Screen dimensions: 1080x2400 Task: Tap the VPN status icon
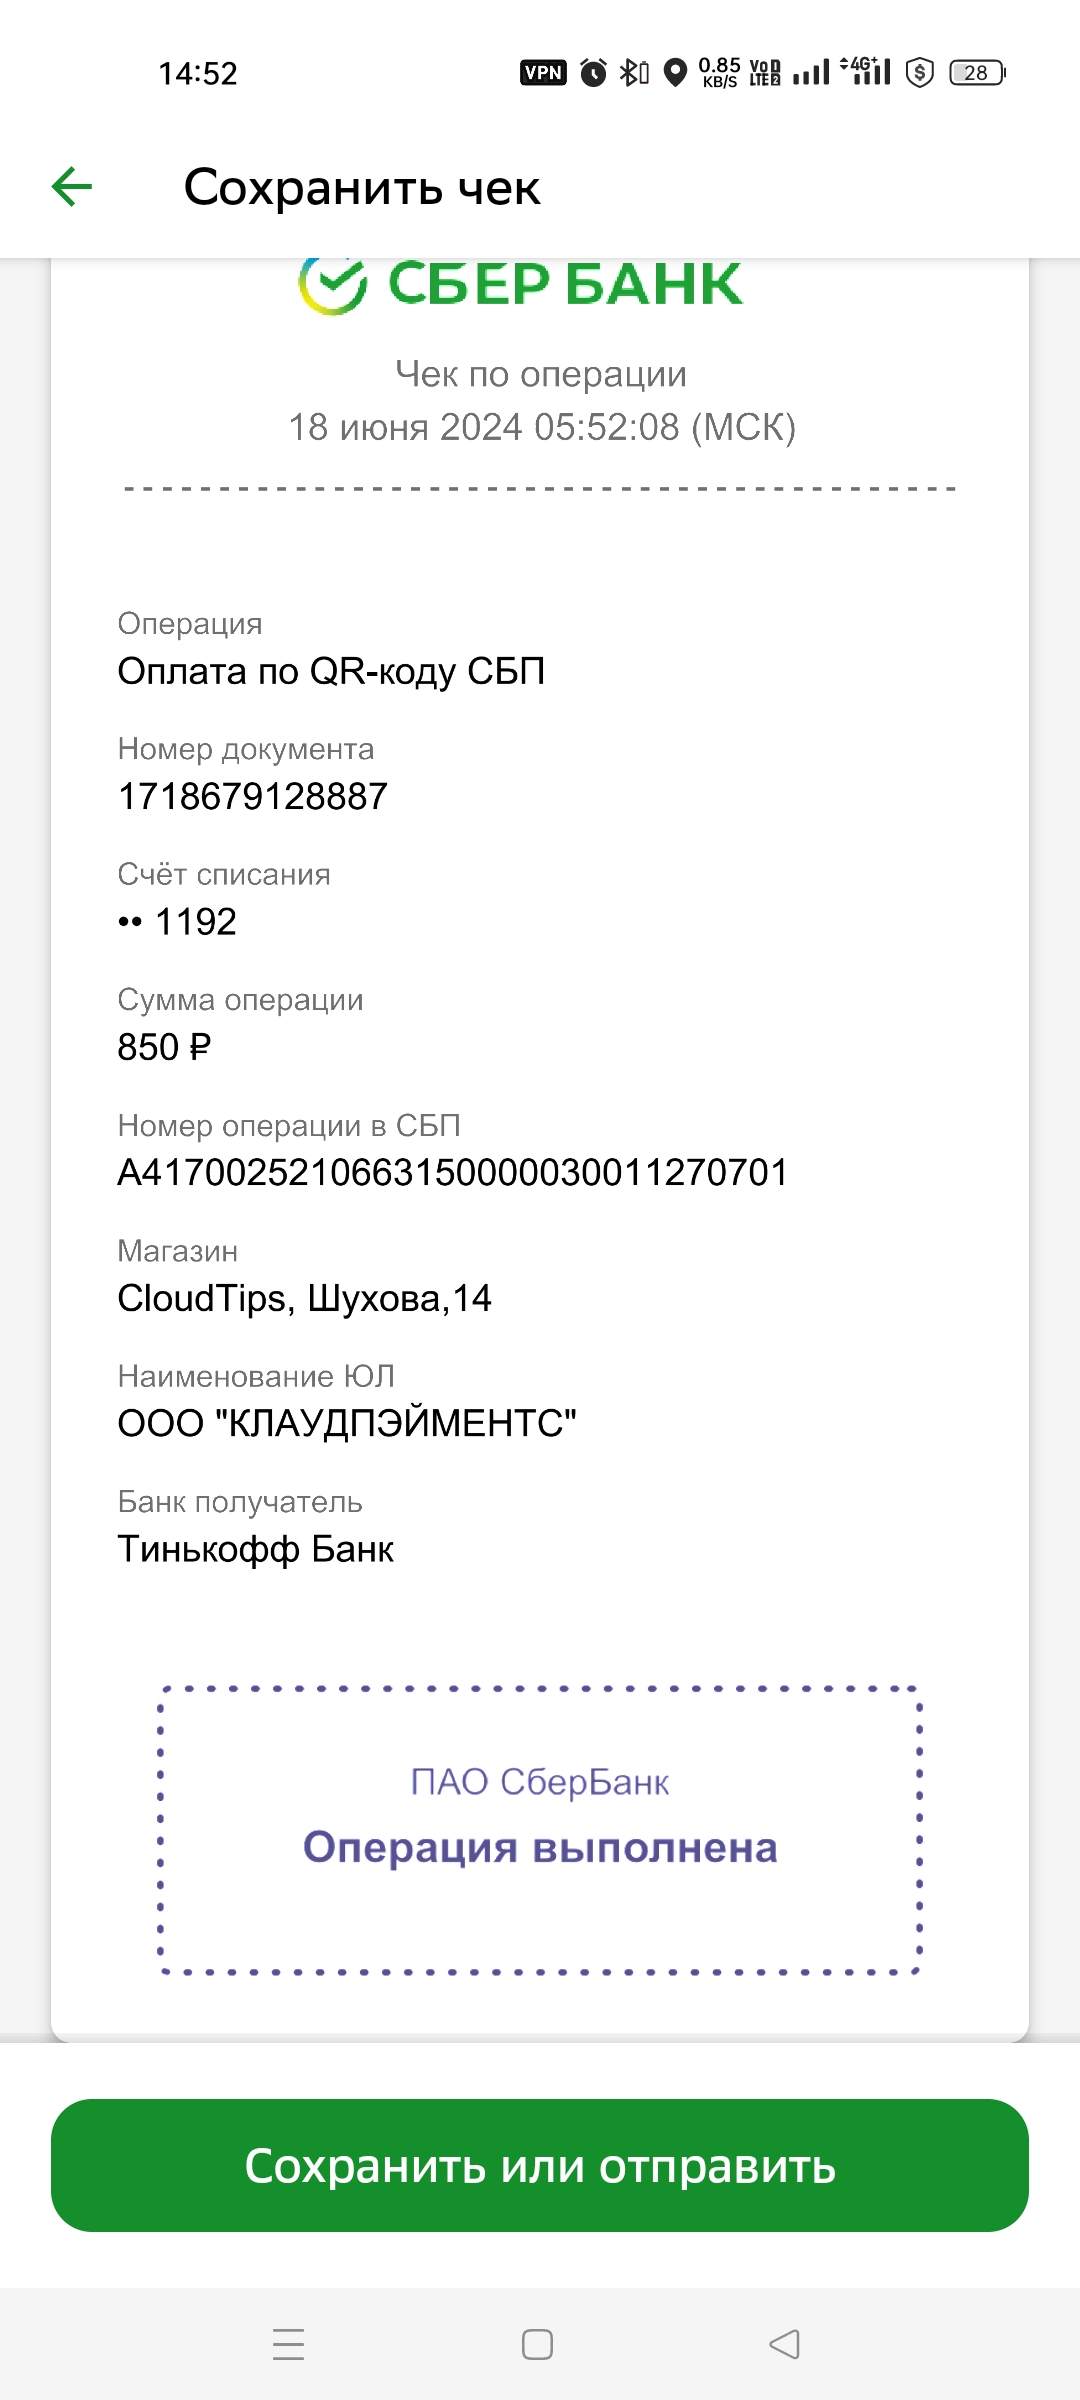[x=543, y=73]
